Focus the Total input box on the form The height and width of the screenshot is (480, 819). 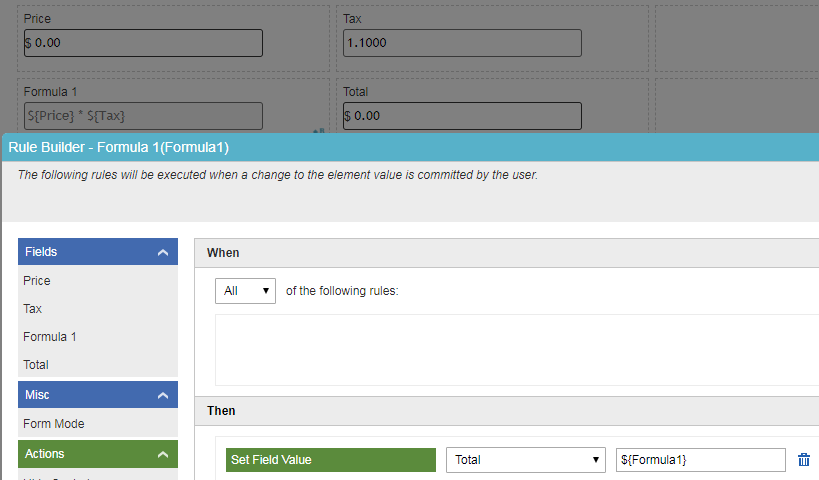point(461,116)
